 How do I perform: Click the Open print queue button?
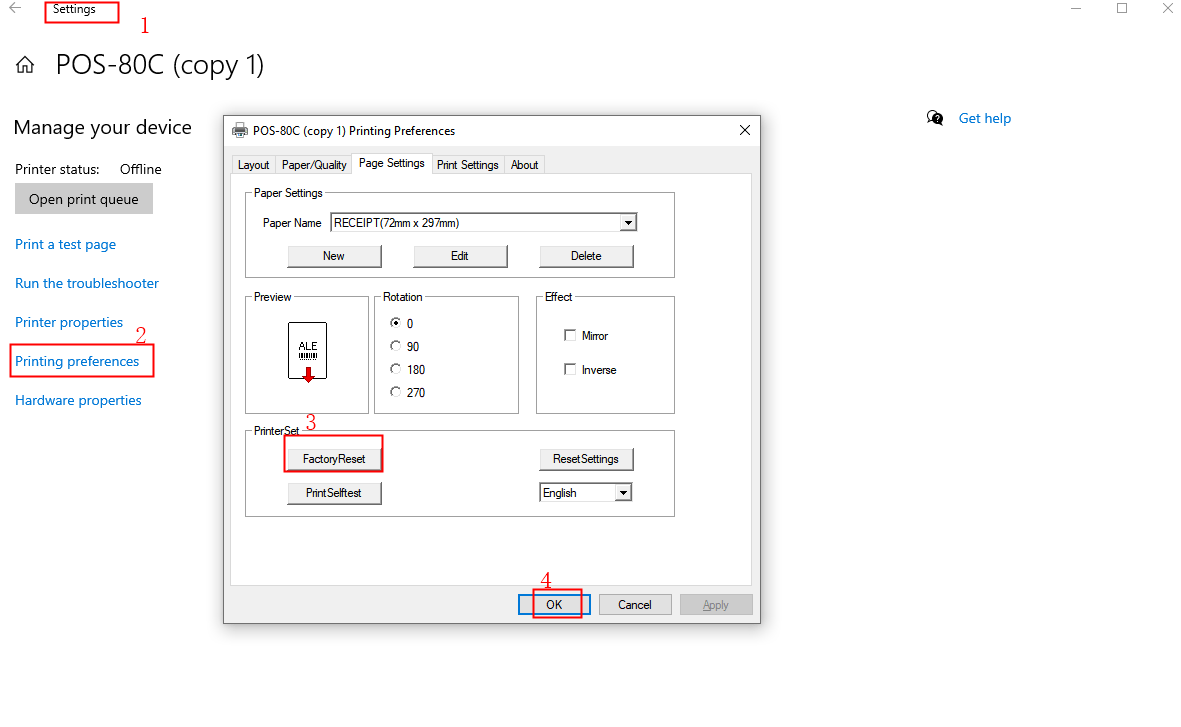(83, 198)
